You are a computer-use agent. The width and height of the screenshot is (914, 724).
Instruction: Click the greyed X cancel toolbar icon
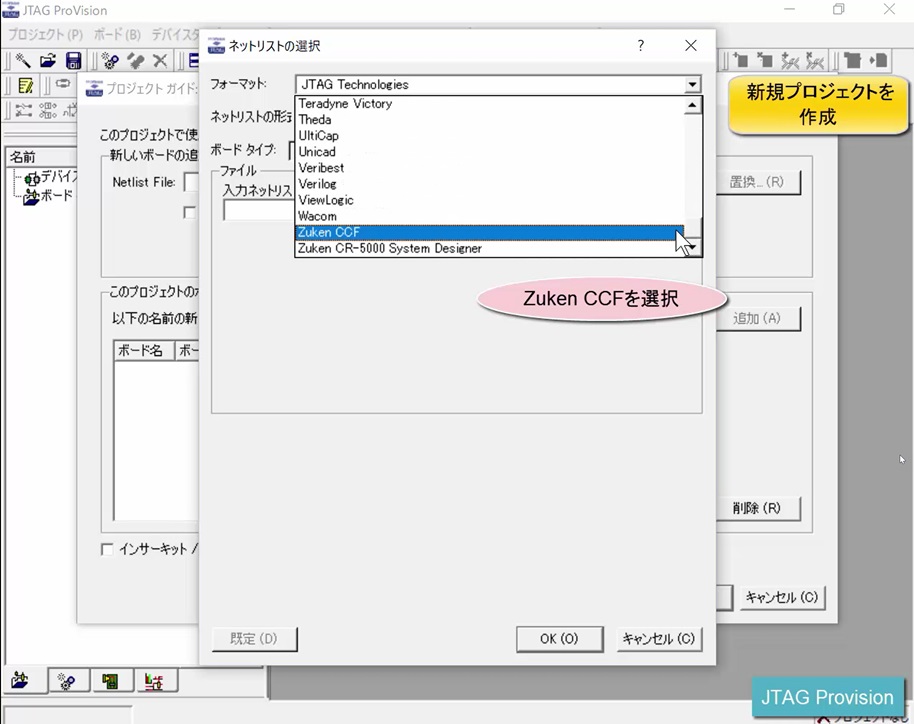[x=160, y=60]
